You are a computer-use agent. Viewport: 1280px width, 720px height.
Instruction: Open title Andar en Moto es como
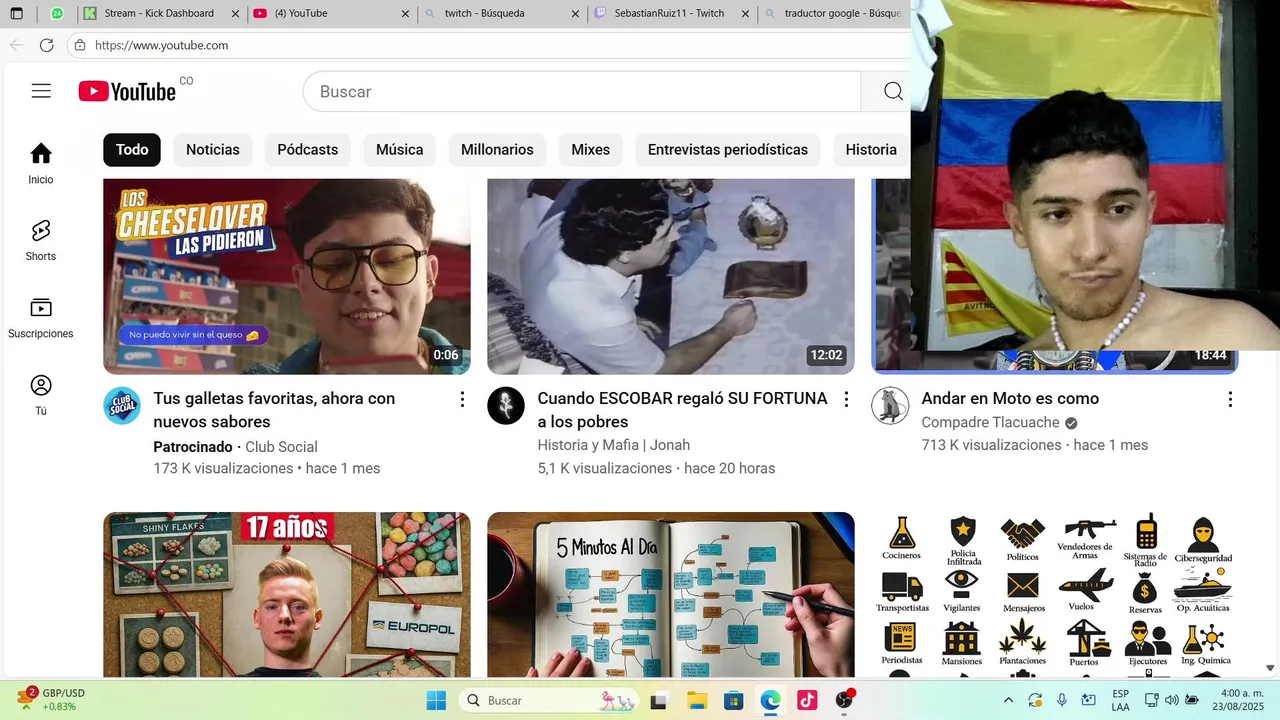[x=1010, y=398]
